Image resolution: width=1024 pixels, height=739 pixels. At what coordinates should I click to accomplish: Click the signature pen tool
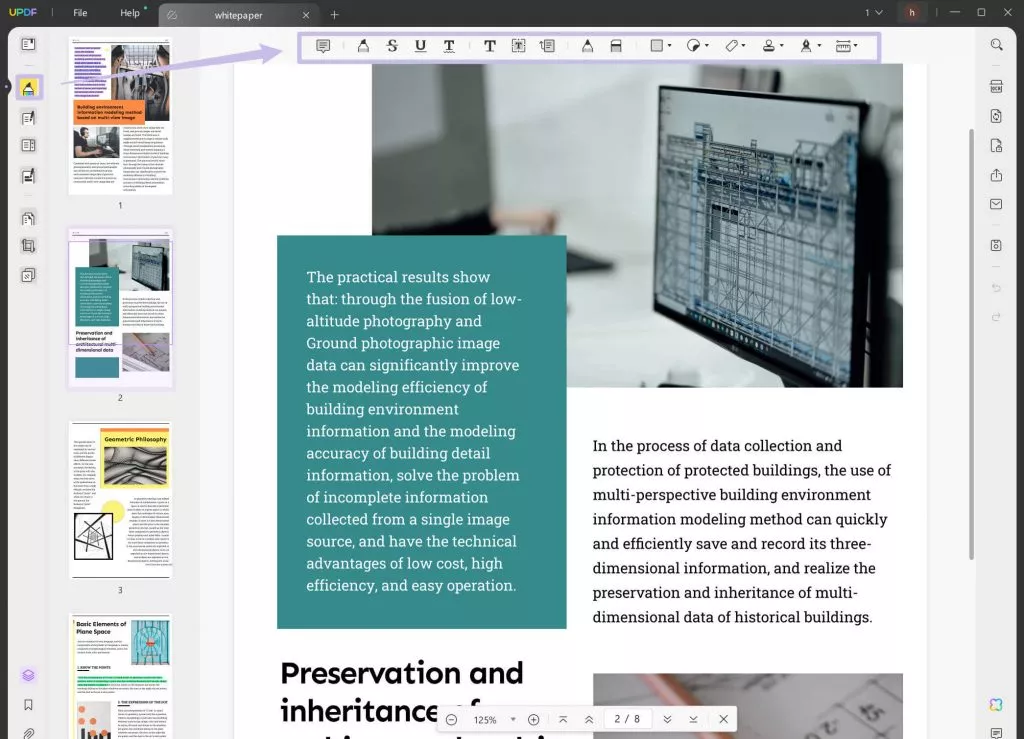806,46
